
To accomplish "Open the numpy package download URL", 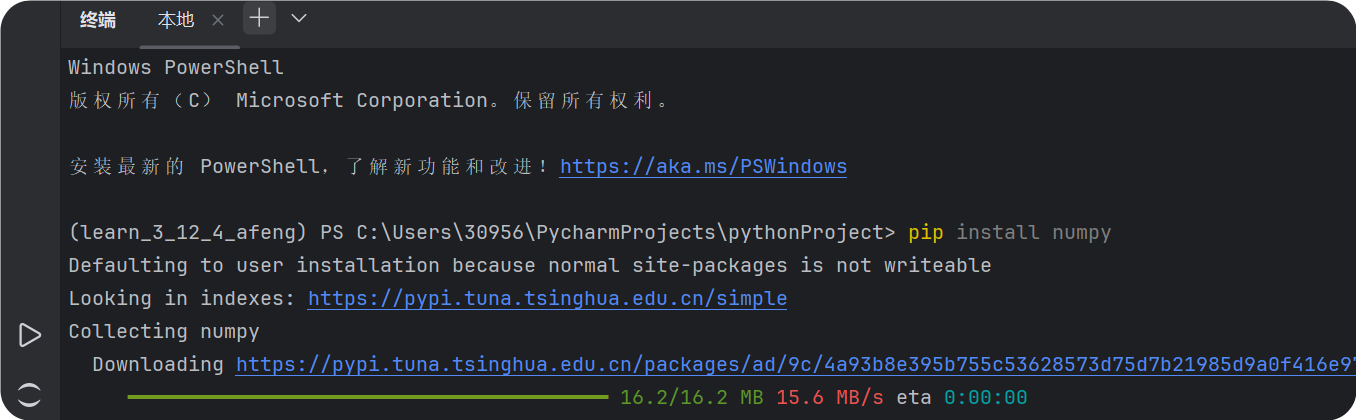I will point(795,364).
